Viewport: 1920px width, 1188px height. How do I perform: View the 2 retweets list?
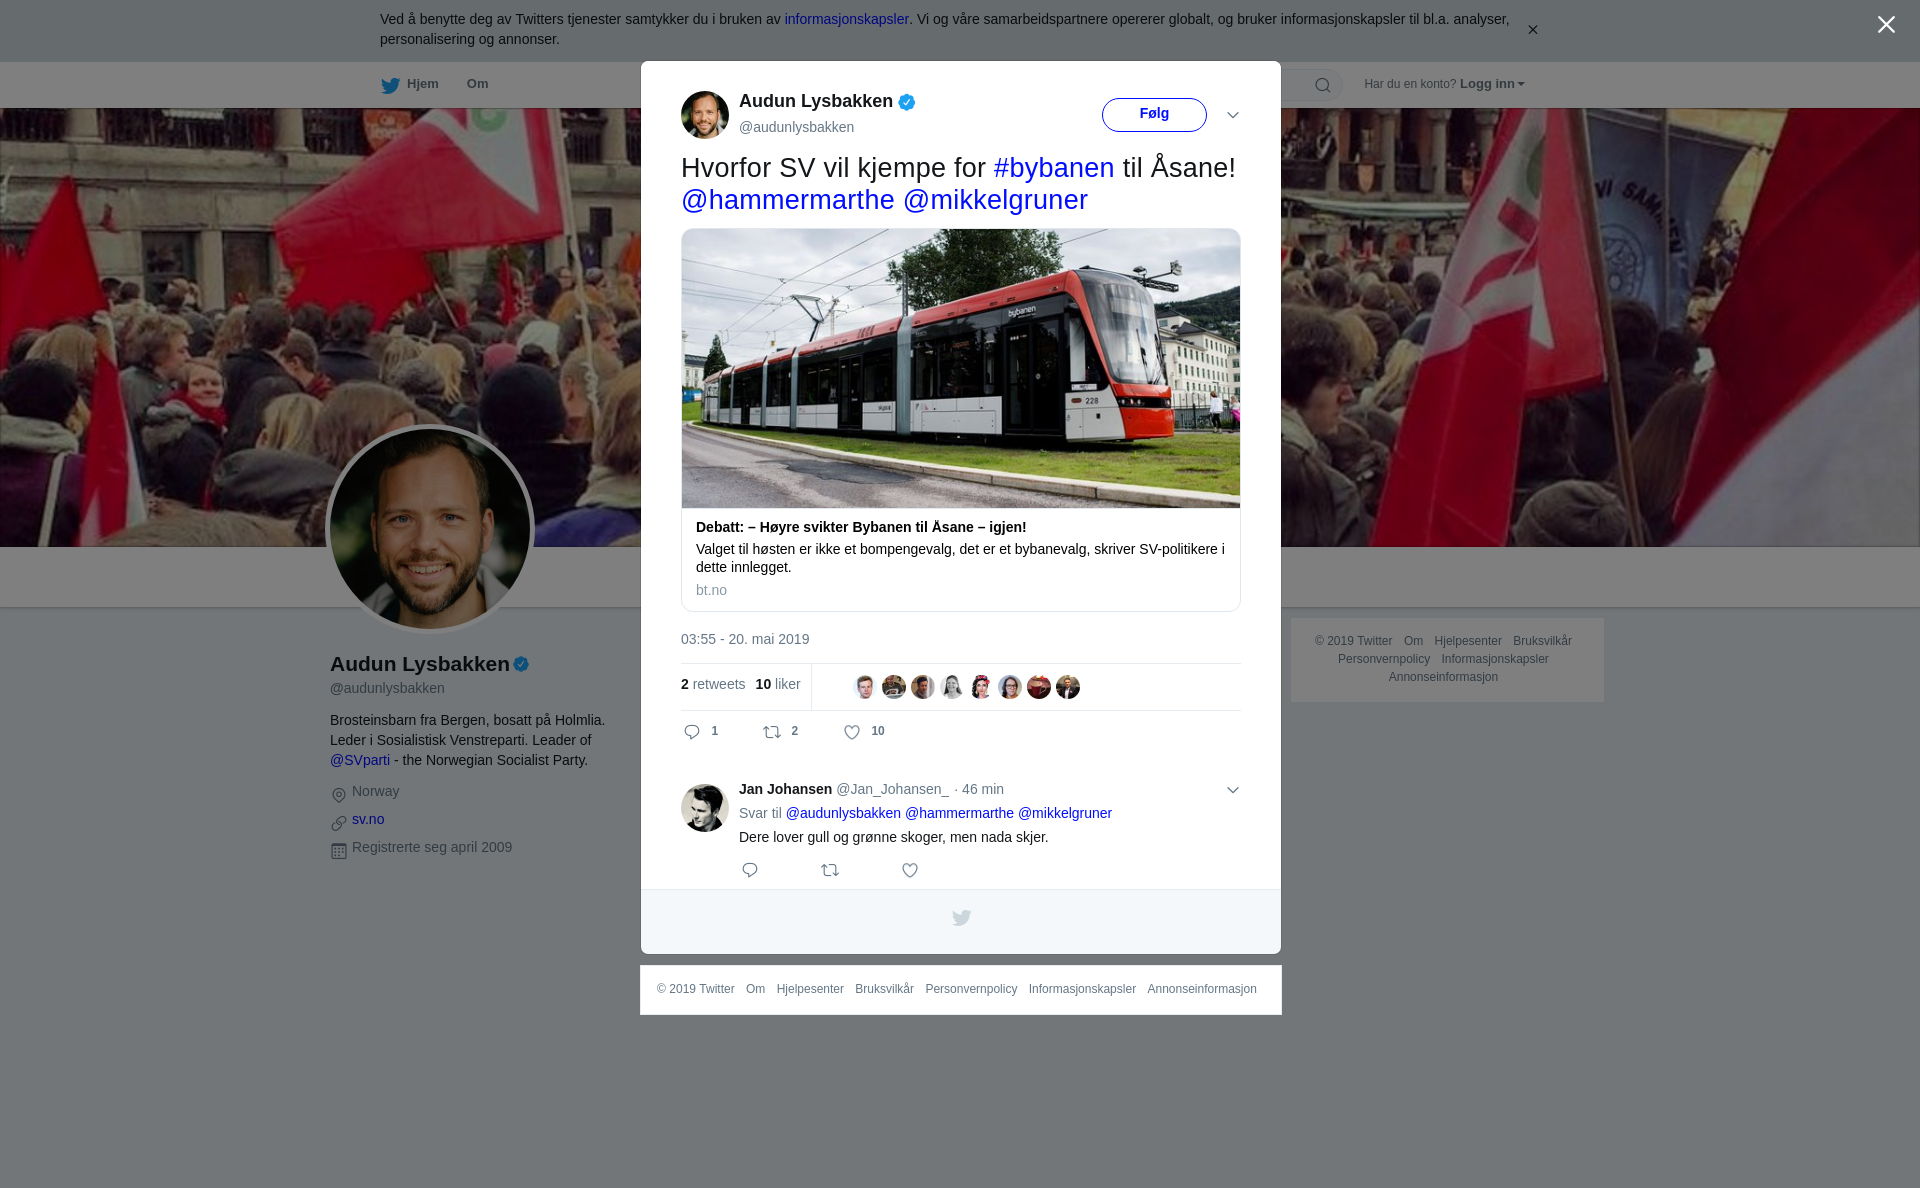tap(713, 684)
